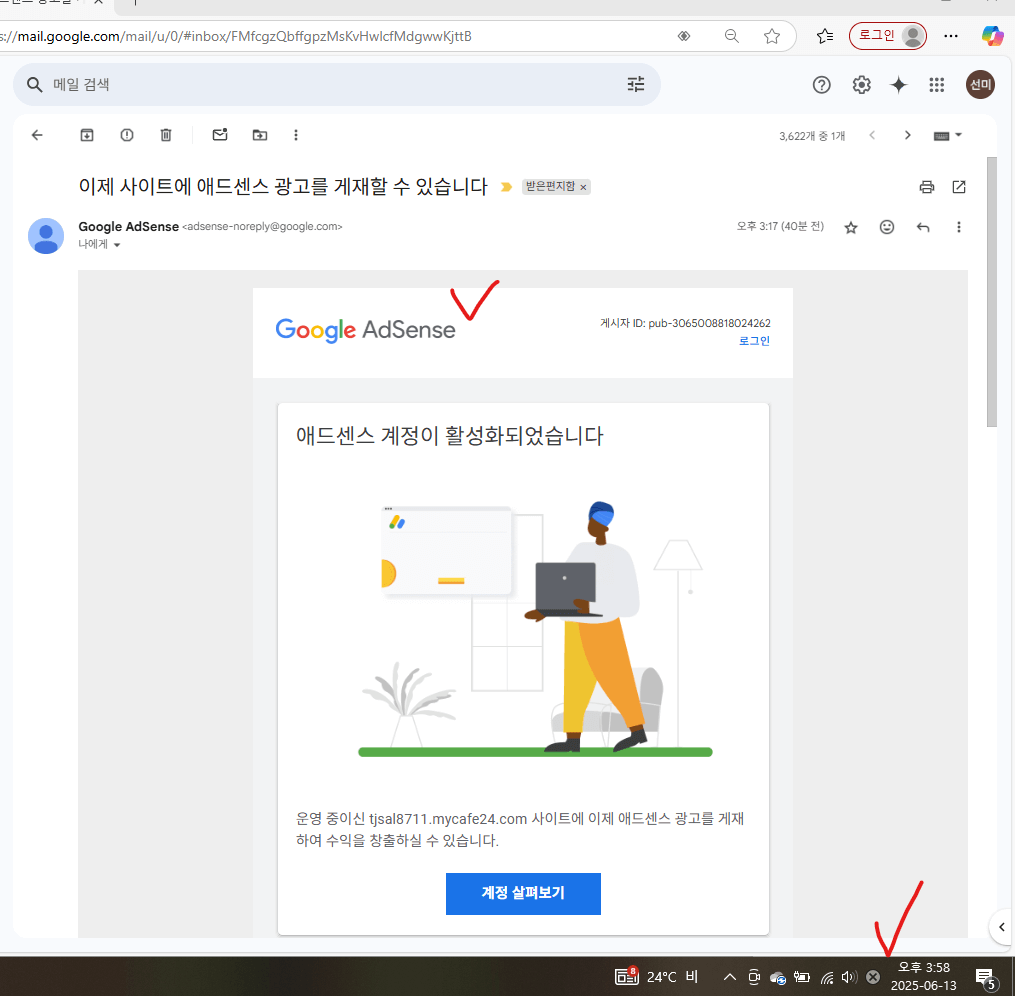Screen dimensions: 1015x996
Task: Open the cloud sync tray icon
Action: [x=777, y=977]
